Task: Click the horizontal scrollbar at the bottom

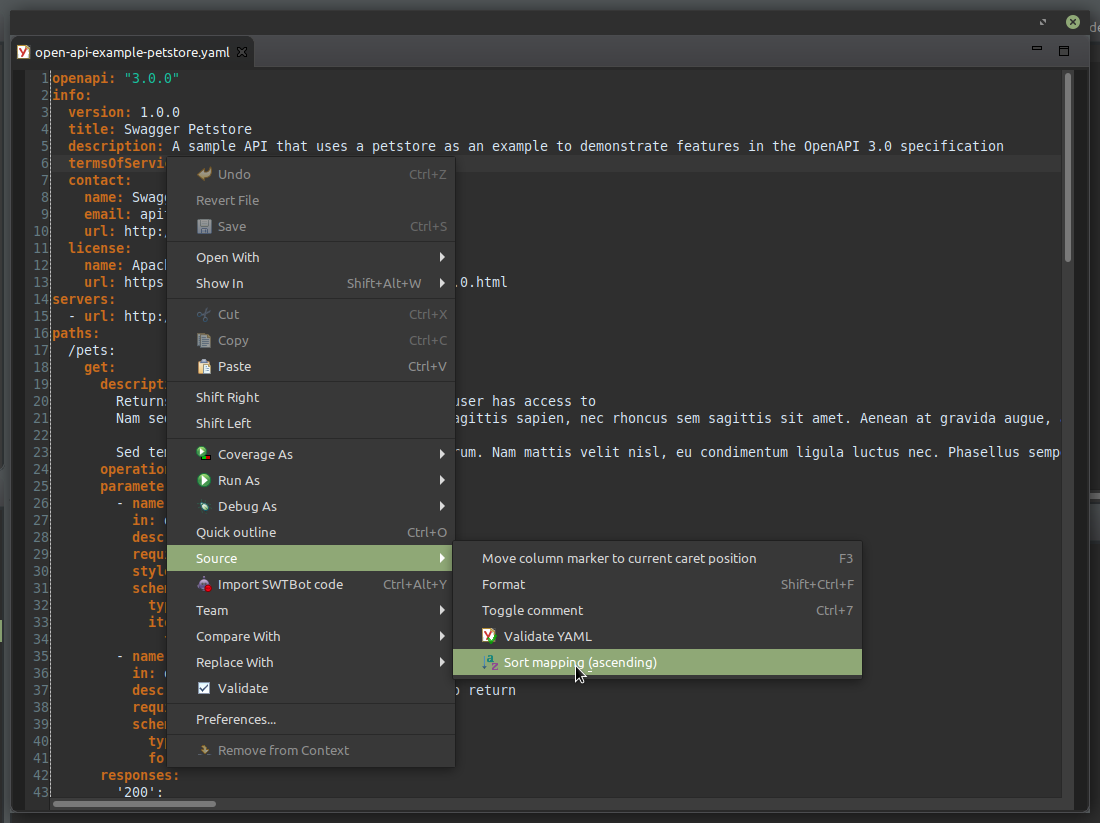Action: [x=135, y=803]
